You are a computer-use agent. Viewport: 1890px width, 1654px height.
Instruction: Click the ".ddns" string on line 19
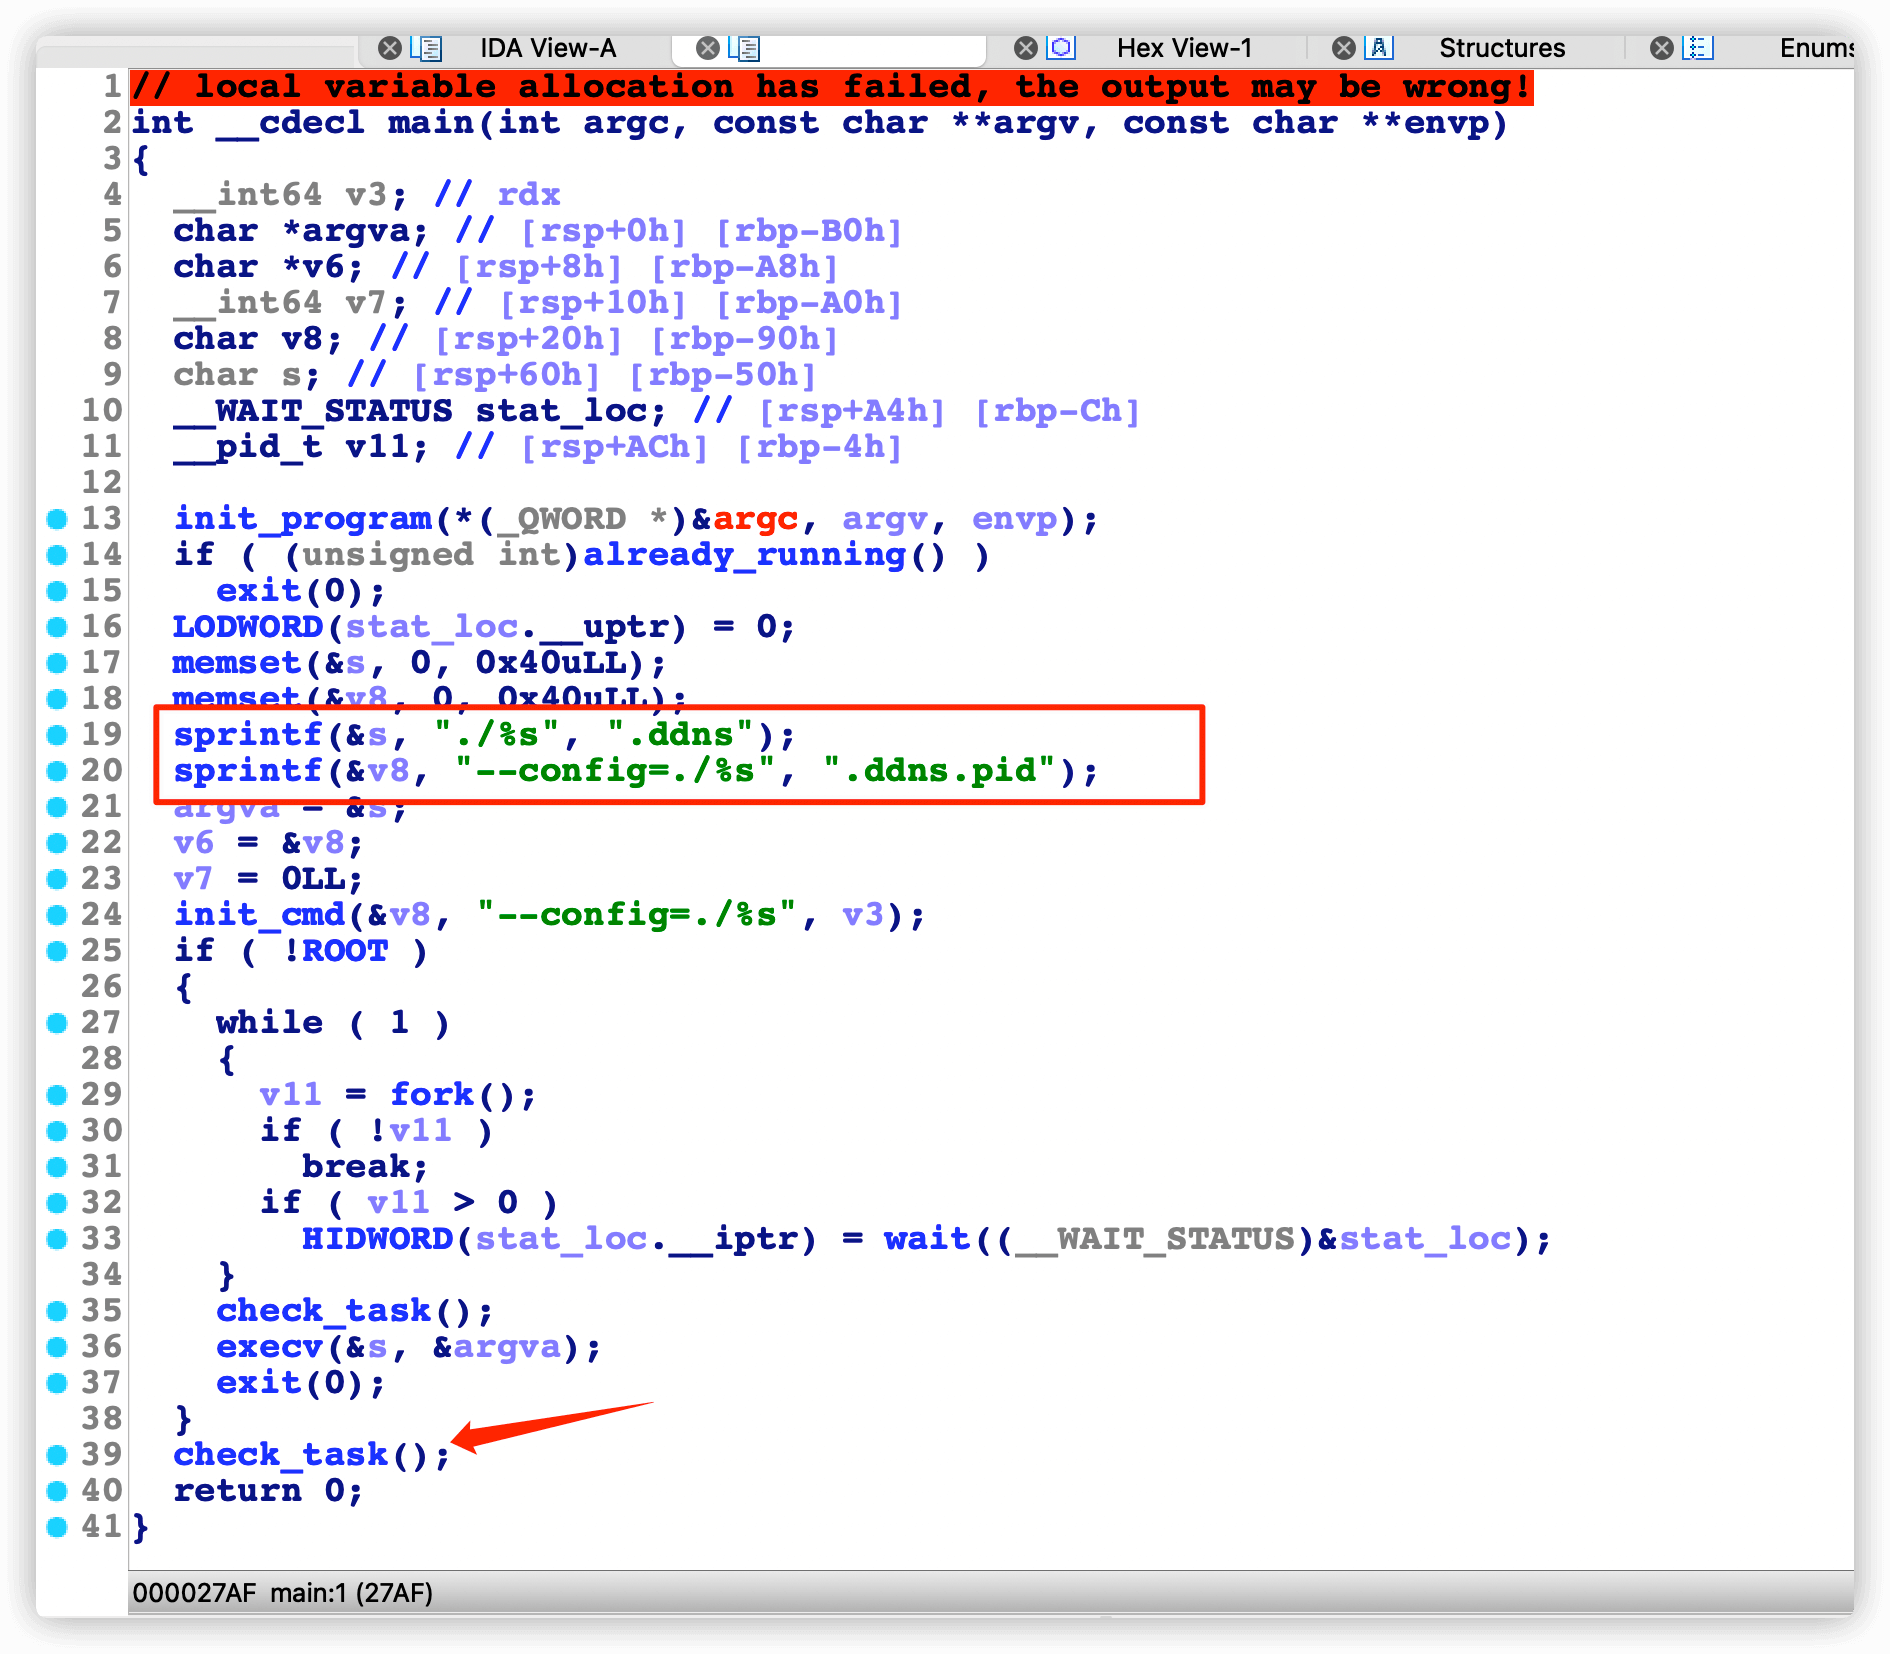click(681, 735)
